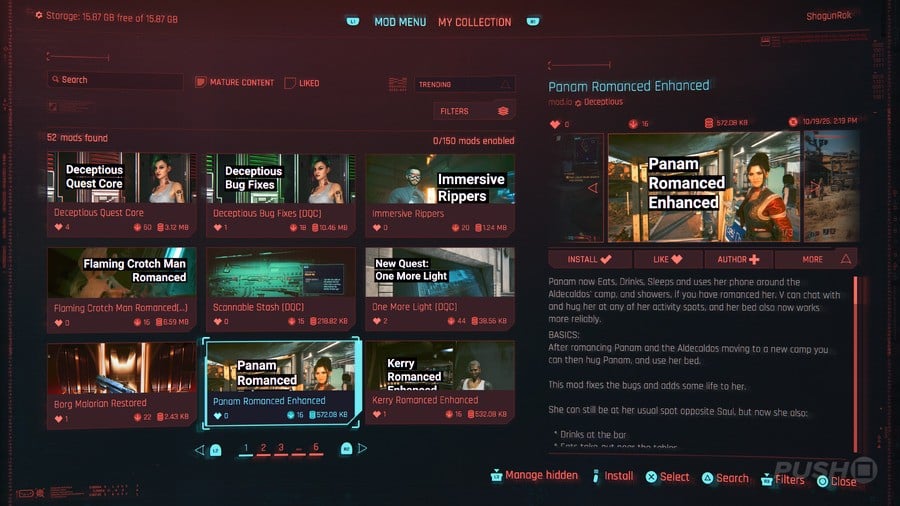Select the Immersive Rippers mod card
The height and width of the screenshot is (506, 900).
click(440, 194)
